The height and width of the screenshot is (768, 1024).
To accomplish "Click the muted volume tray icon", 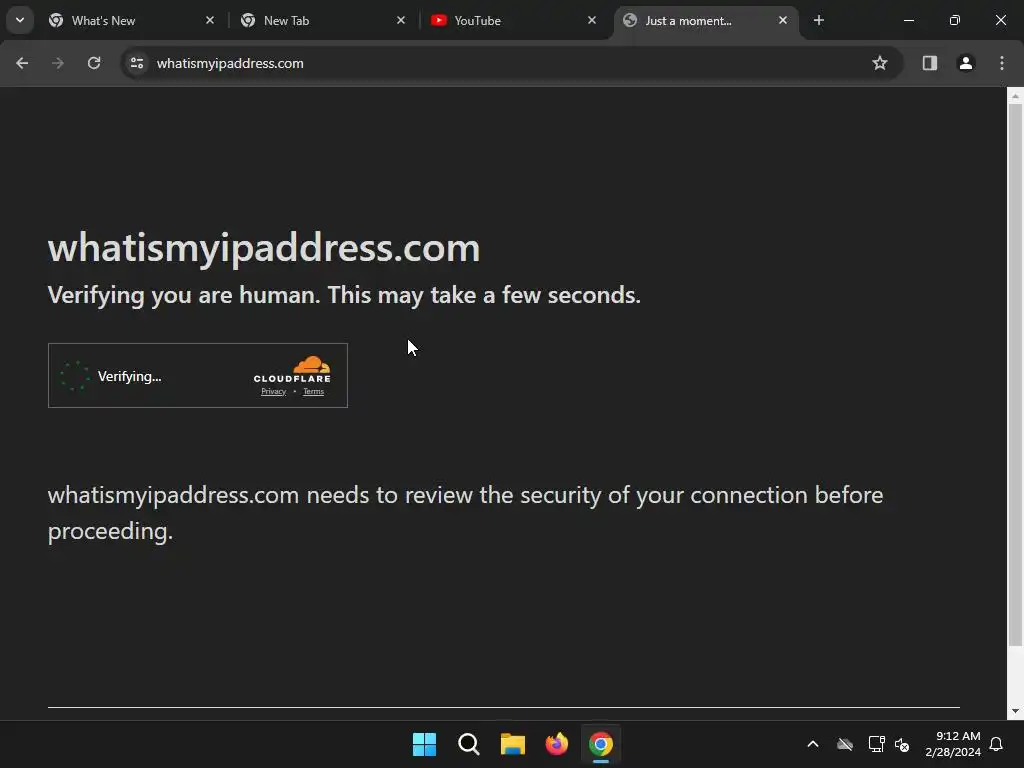I will coord(903,744).
